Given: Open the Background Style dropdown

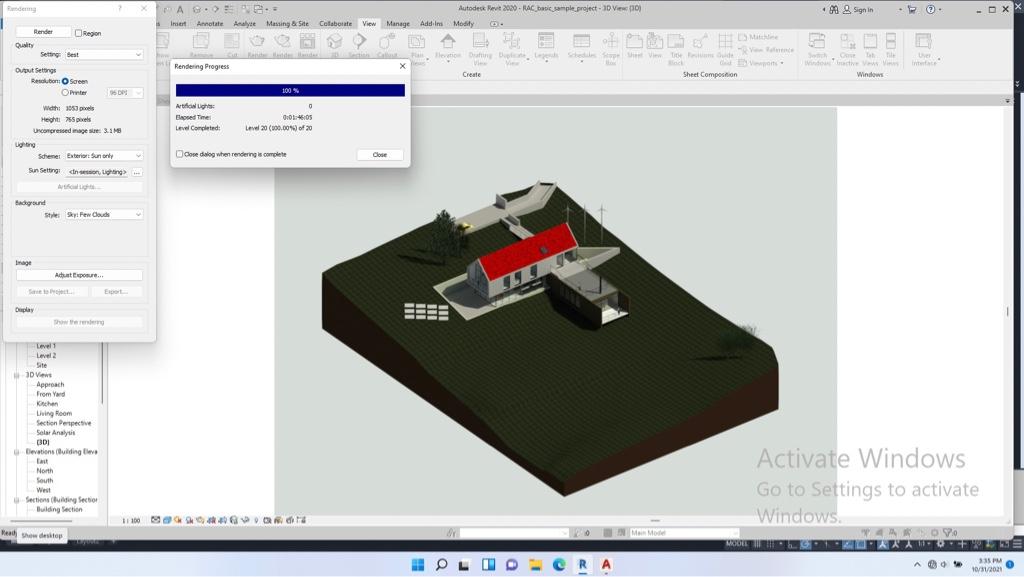Looking at the screenshot, I should (104, 215).
